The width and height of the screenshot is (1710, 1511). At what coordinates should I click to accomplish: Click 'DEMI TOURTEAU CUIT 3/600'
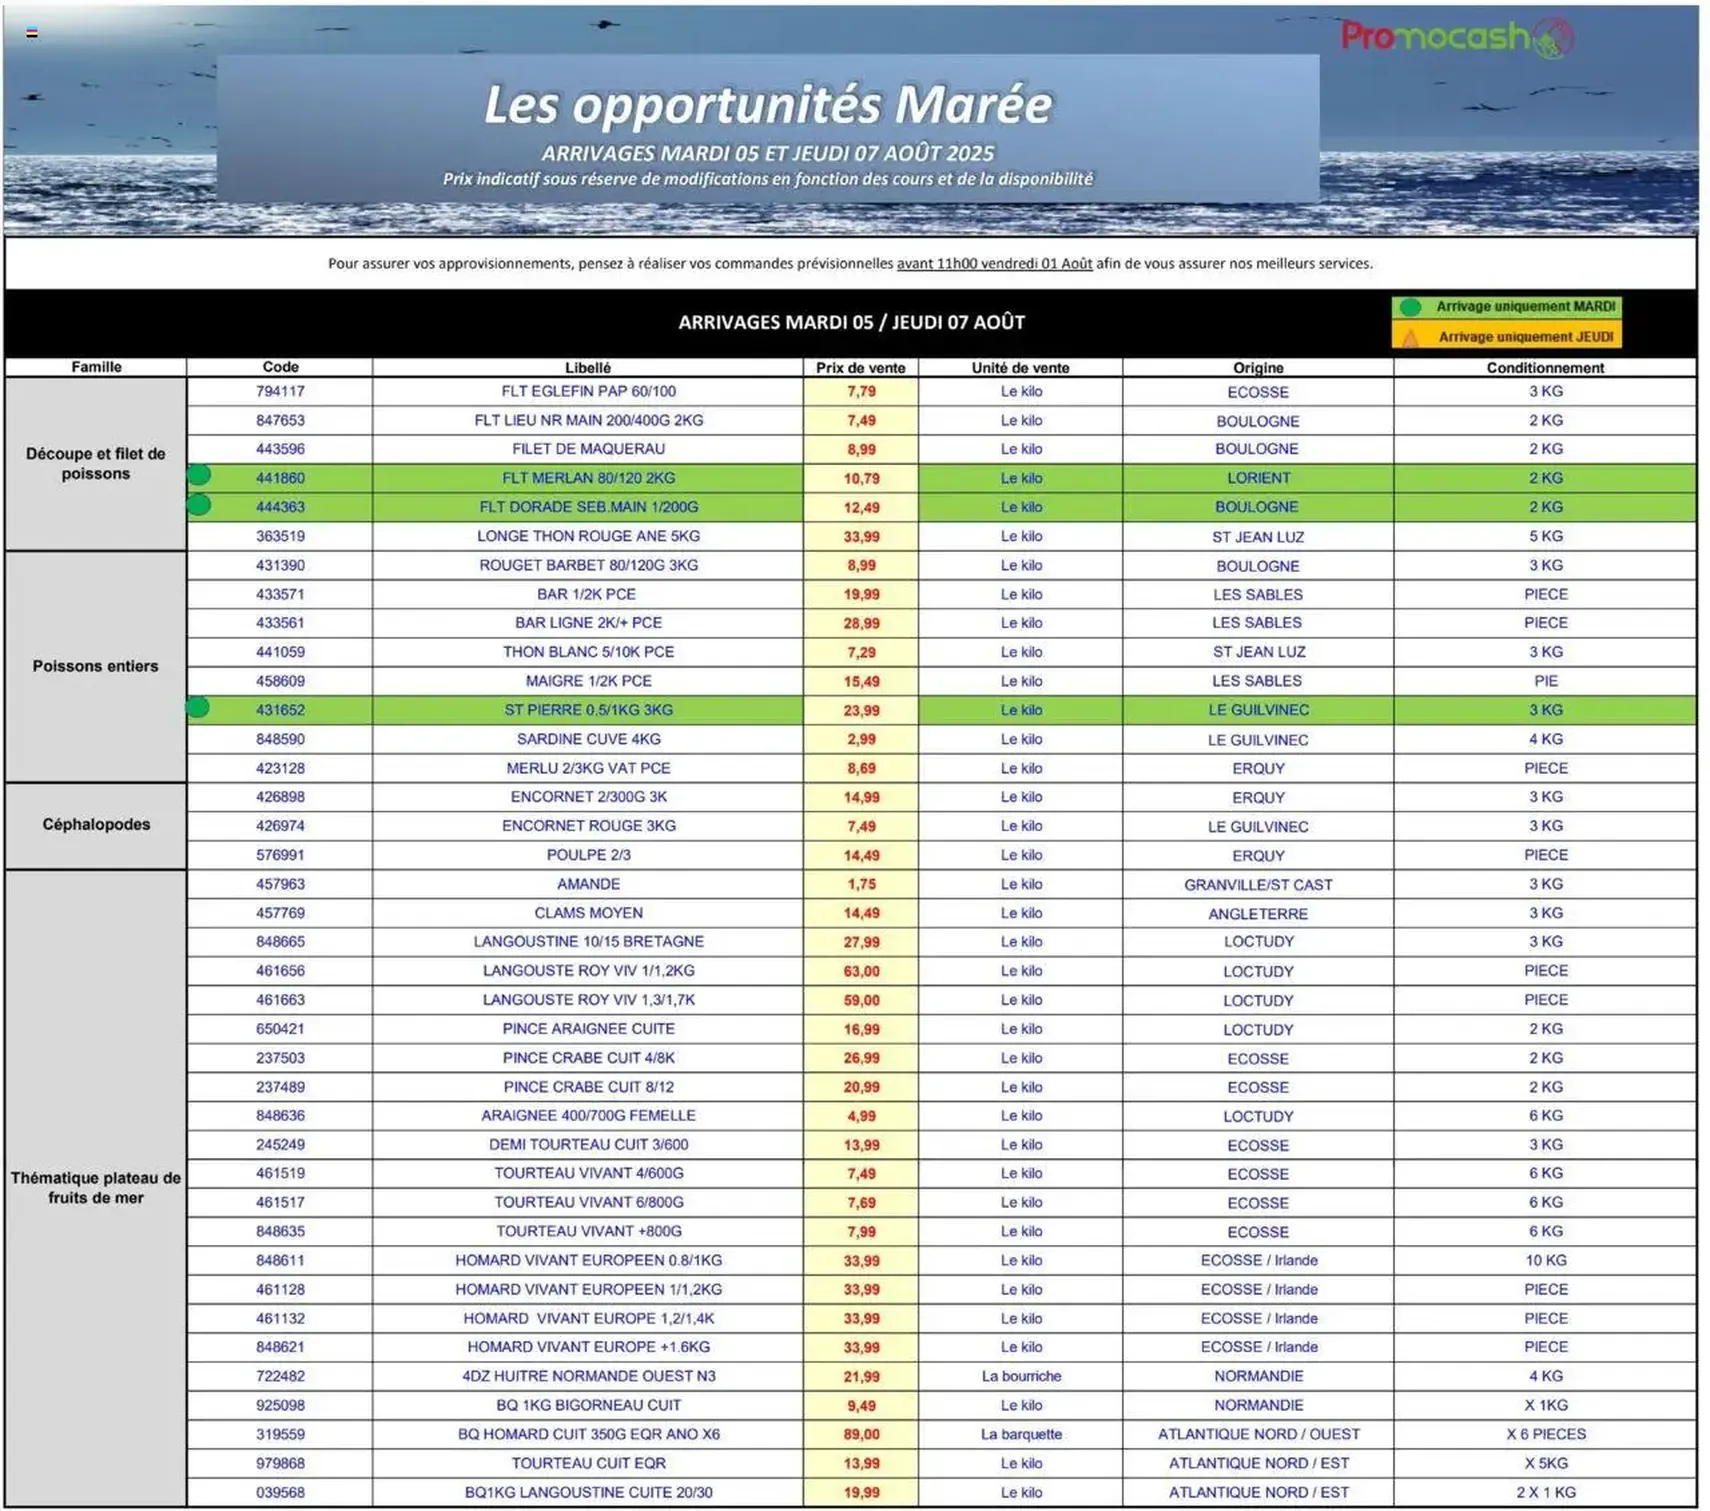coord(588,1144)
